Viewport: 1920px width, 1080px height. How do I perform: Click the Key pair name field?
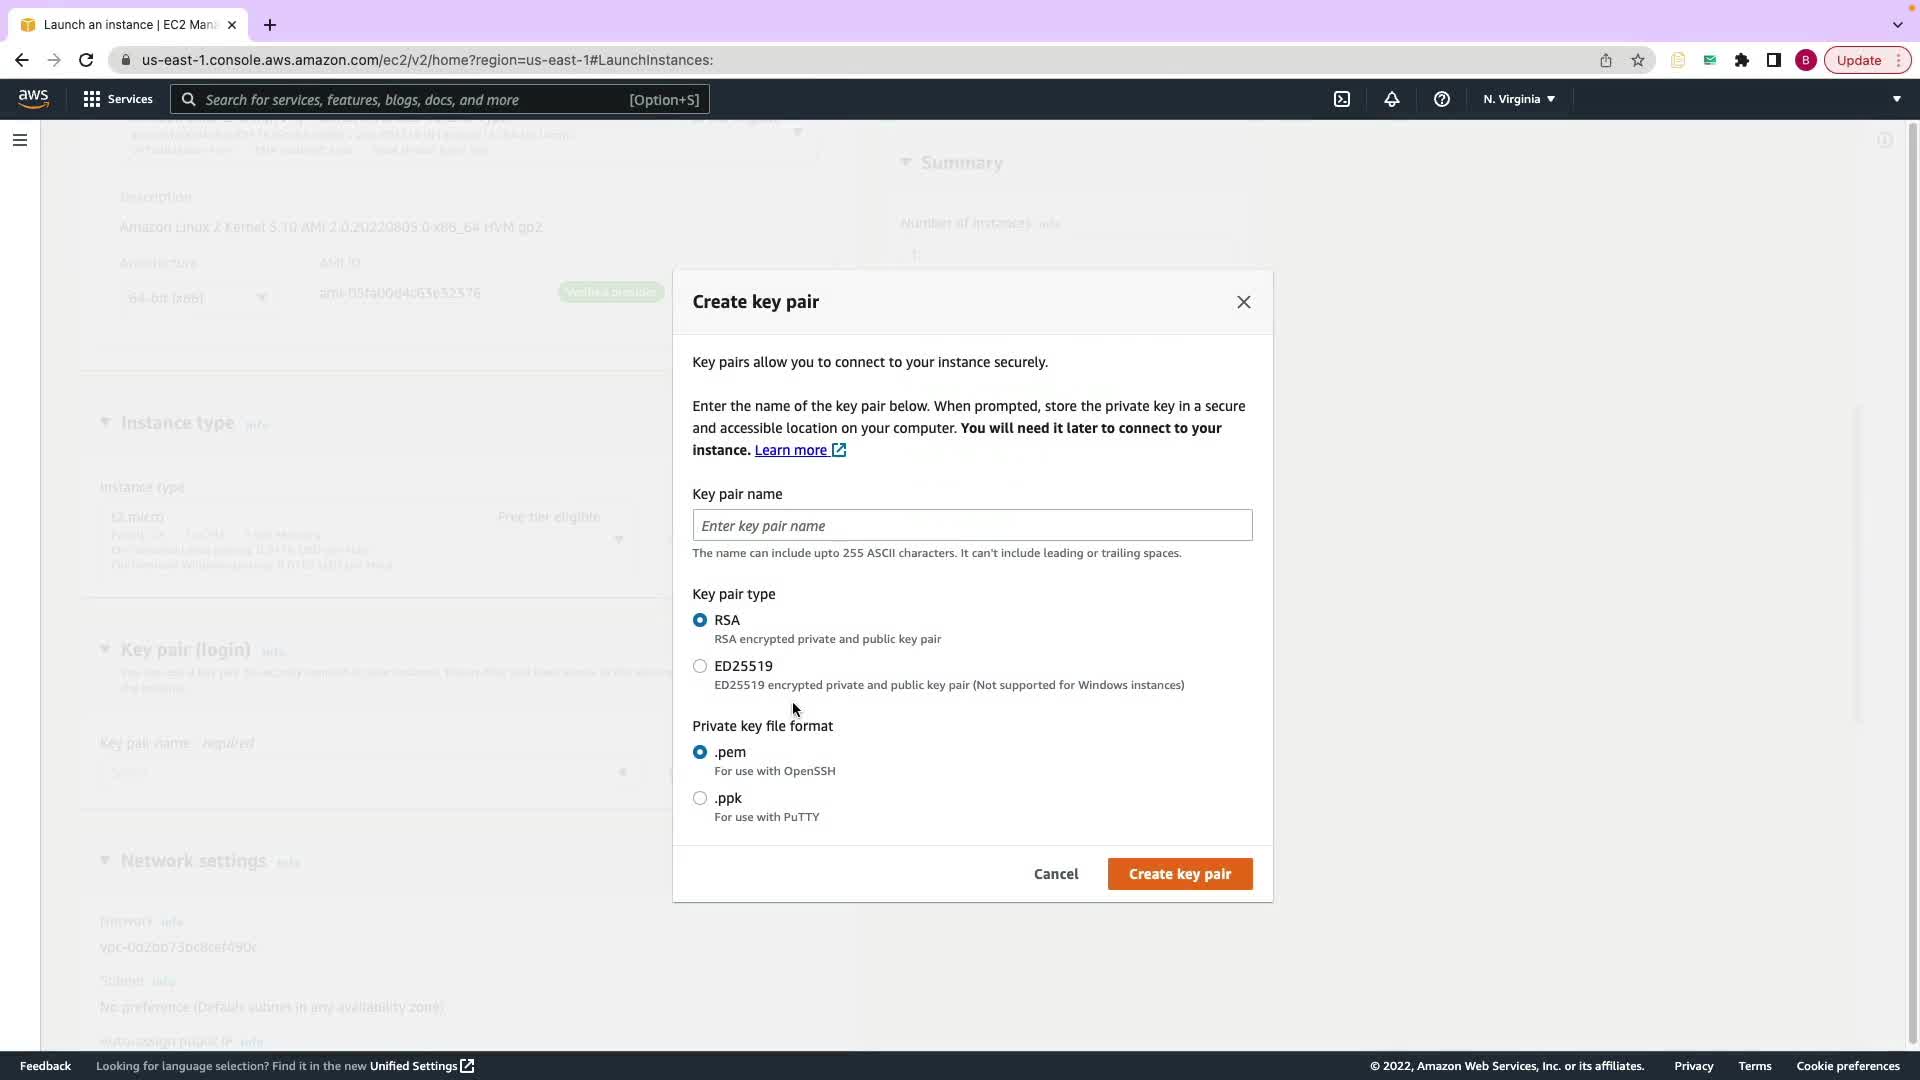[971, 526]
